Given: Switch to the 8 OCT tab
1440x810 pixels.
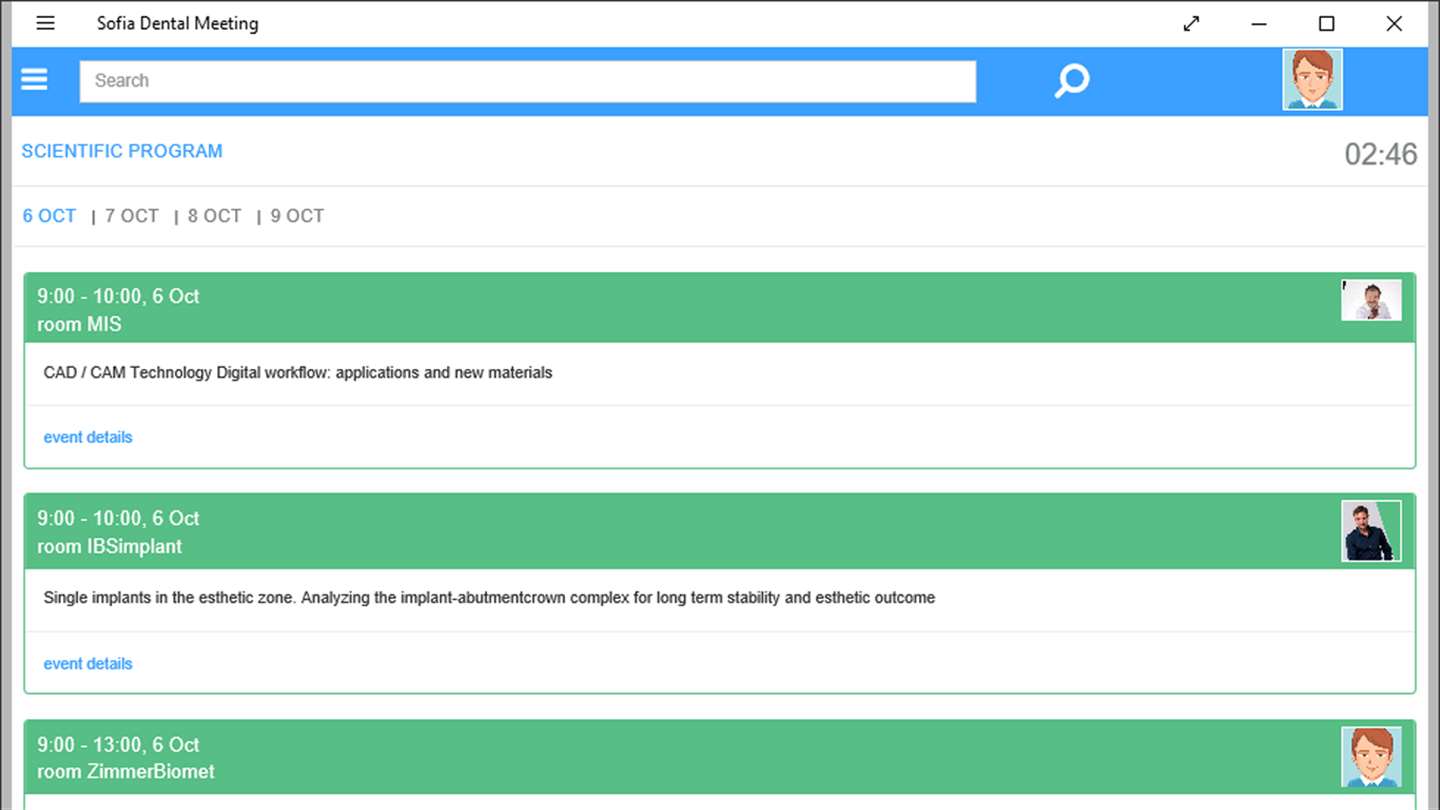Looking at the screenshot, I should click(215, 216).
